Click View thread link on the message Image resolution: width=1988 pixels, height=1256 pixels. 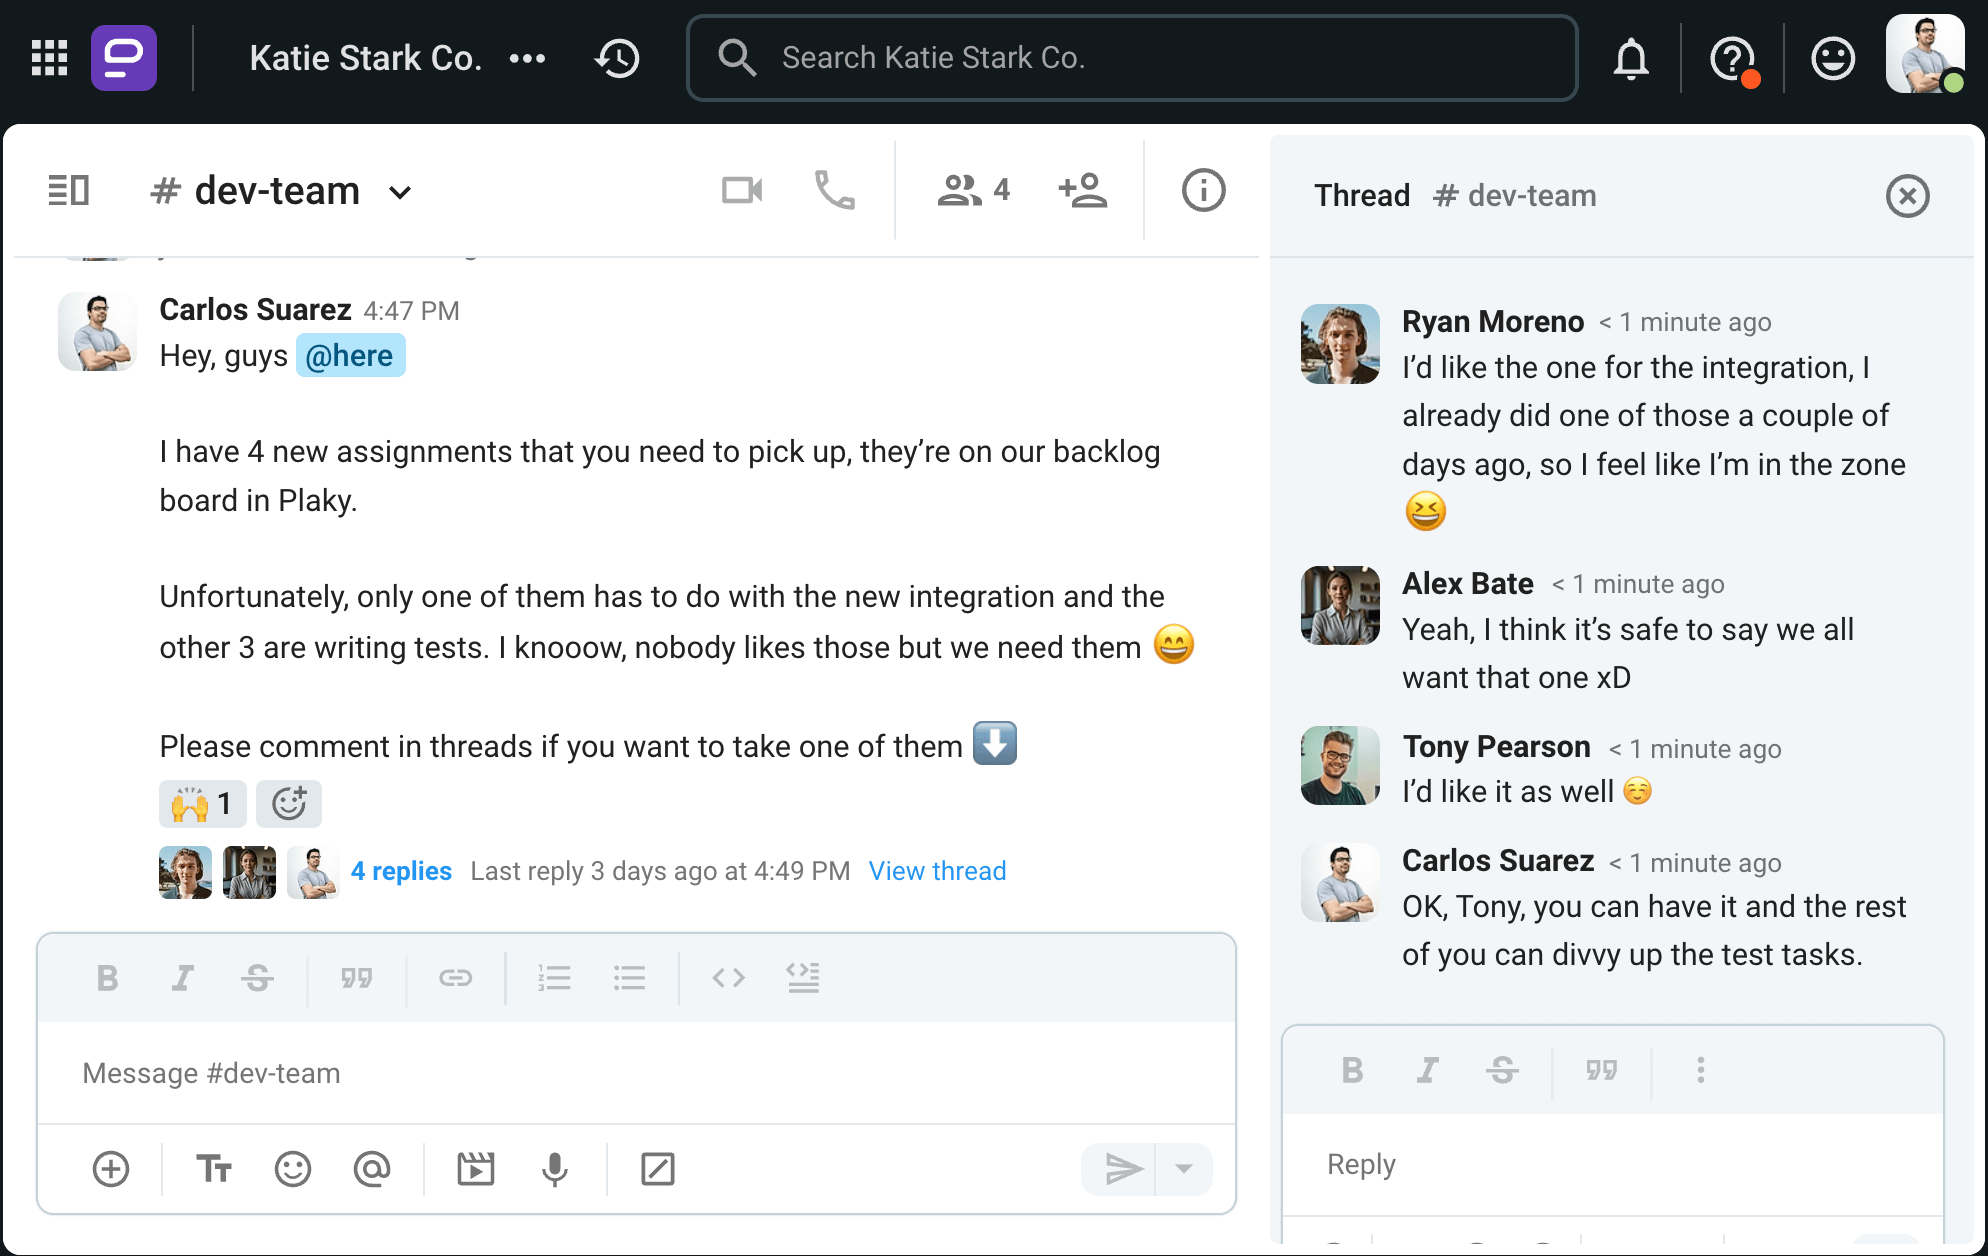click(936, 870)
